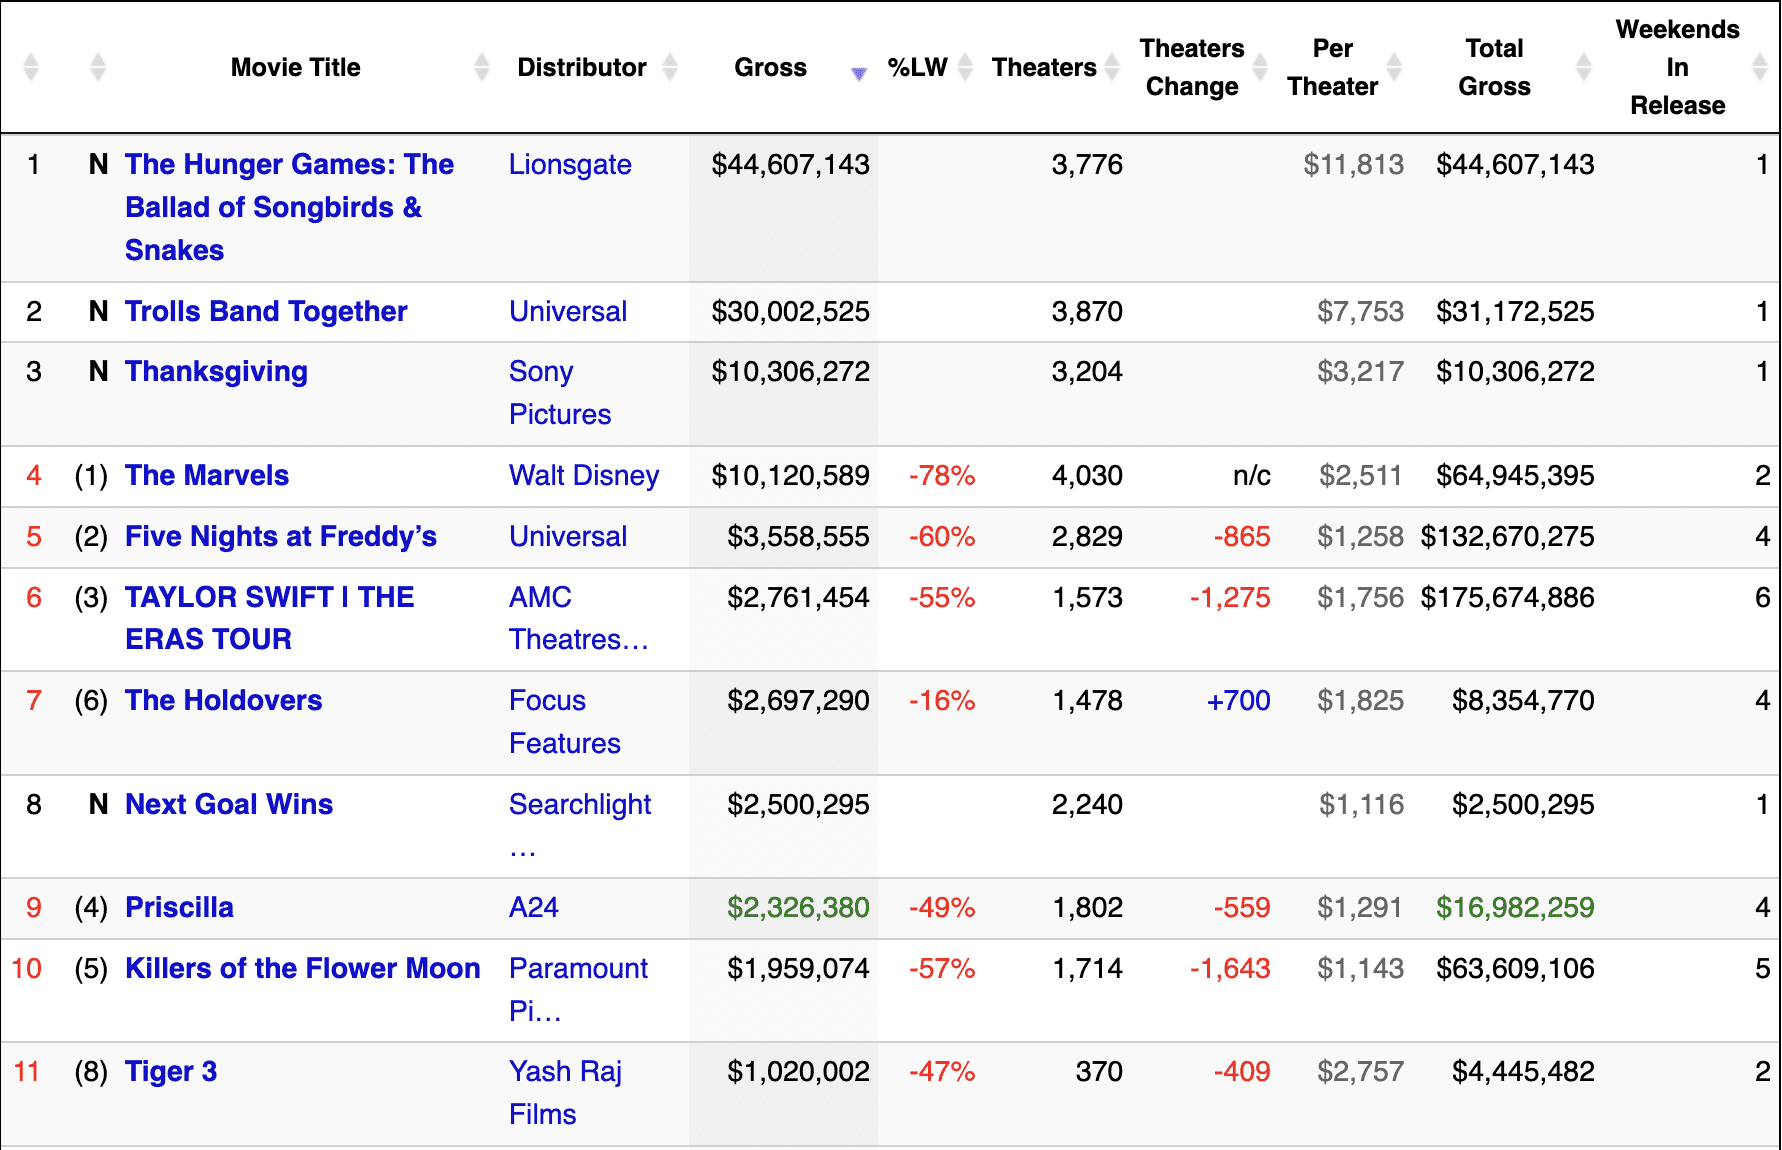Open Universal distributor link in Trolls row
Screen dimensions: 1782x1150
568,312
